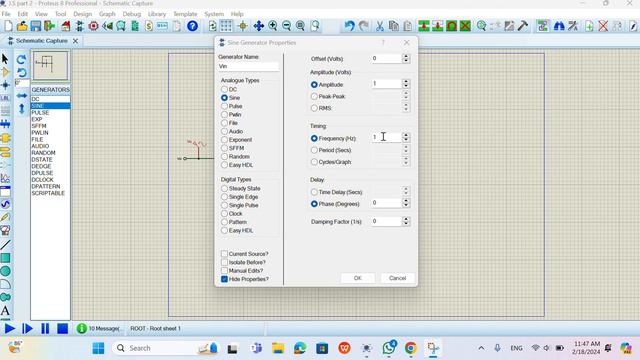The width and height of the screenshot is (640, 360).
Task: Click the Frequency (Hz) spinner arrows
Action: pyautogui.click(x=406, y=138)
